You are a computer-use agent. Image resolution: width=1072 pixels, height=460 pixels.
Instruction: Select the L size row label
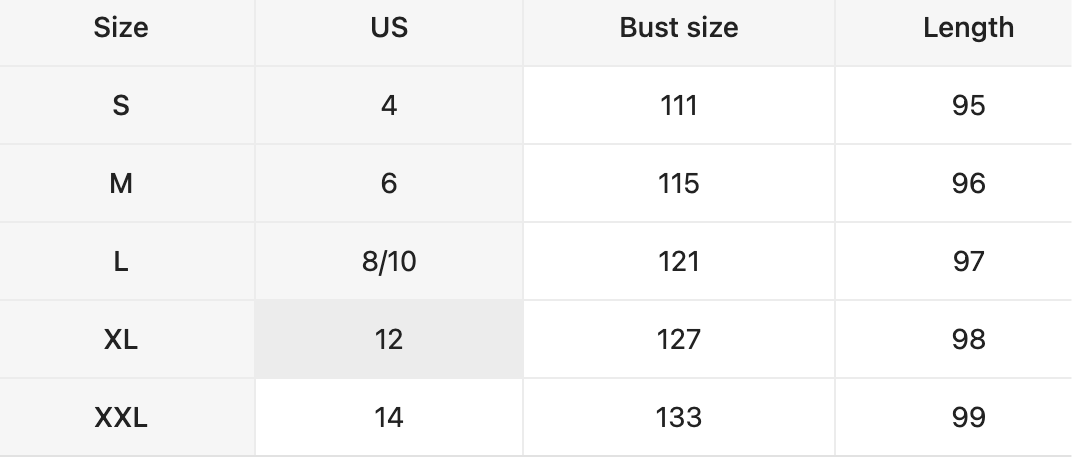coord(121,261)
